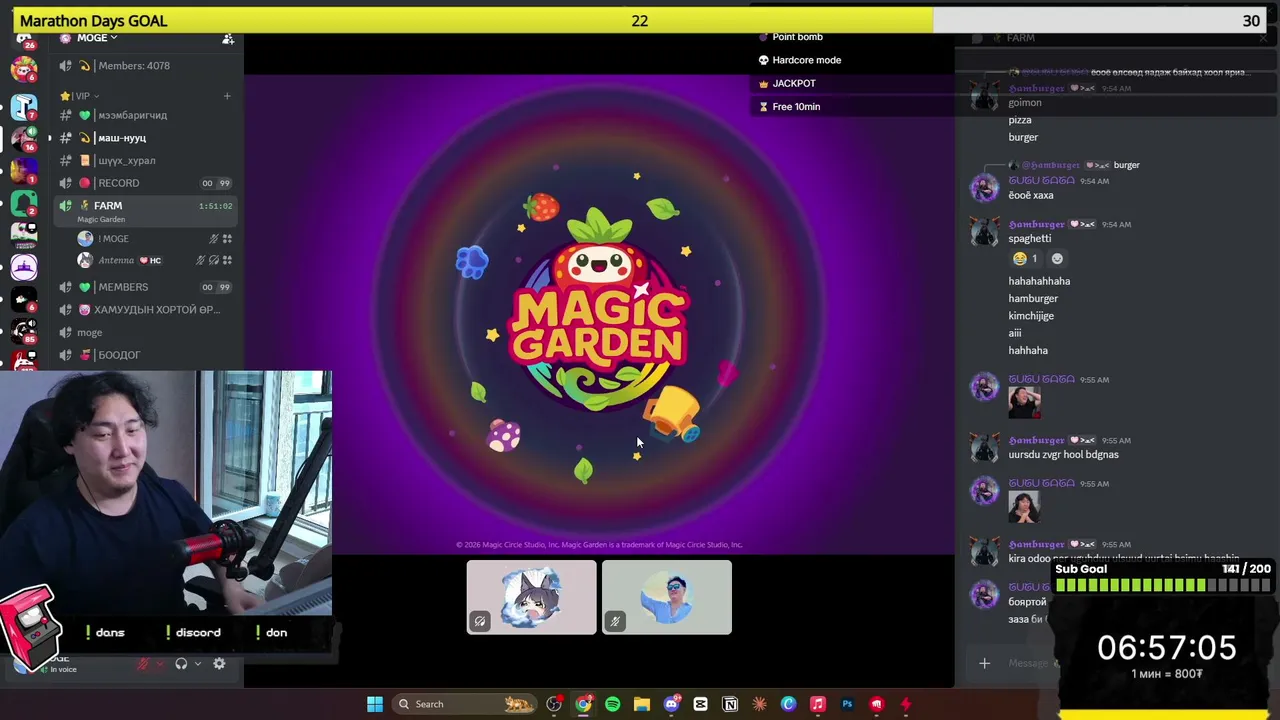Viewport: 1280px width, 720px height.
Task: Click the cat-girl avatar participant tile
Action: [531, 597]
